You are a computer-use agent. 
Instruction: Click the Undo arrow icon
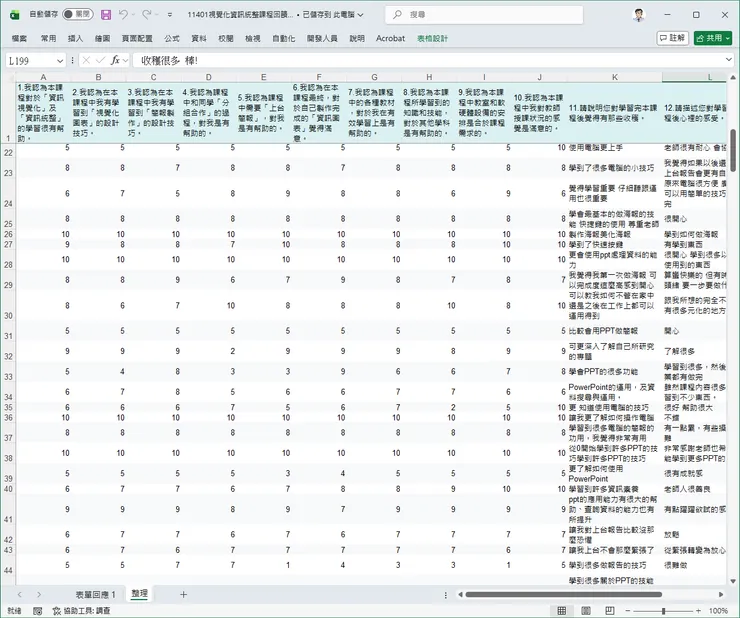click(125, 15)
